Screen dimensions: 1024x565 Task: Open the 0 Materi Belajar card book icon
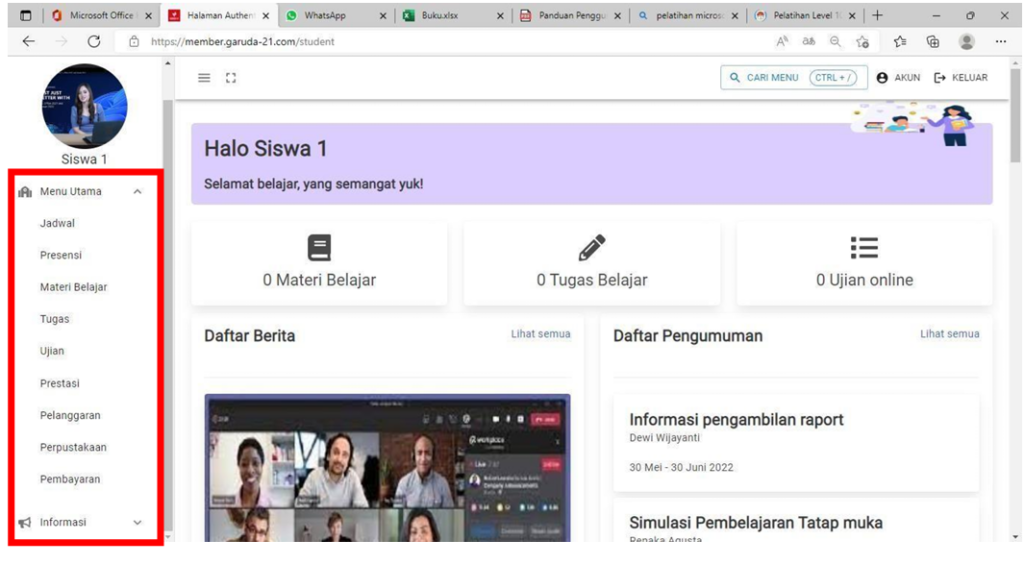319,248
